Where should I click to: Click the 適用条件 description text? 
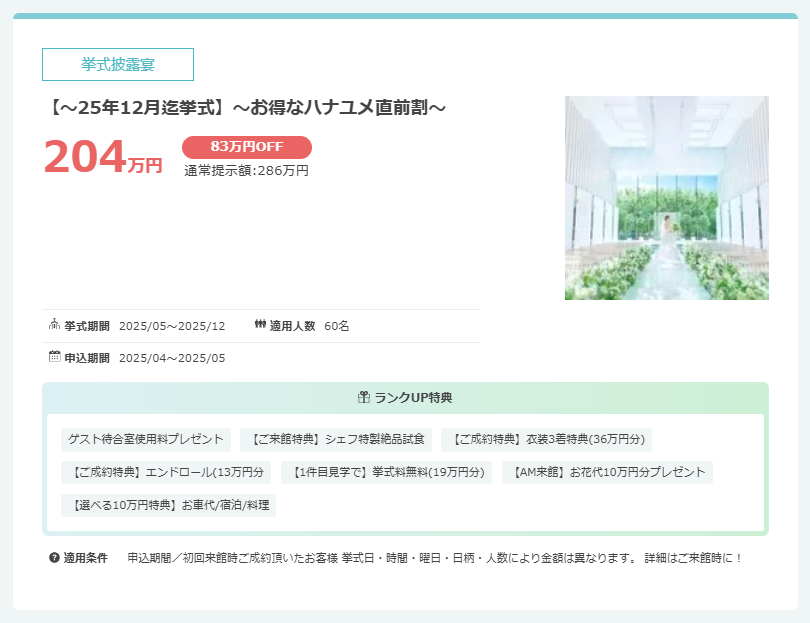[434, 558]
